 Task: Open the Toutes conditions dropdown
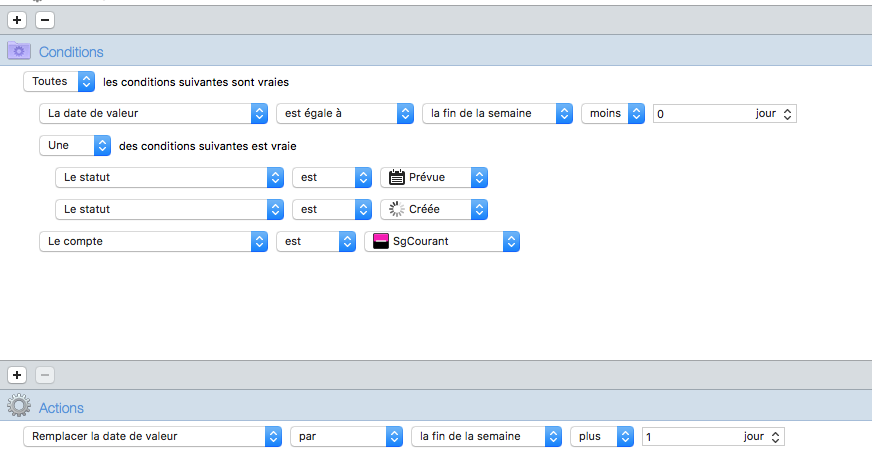click(59, 82)
